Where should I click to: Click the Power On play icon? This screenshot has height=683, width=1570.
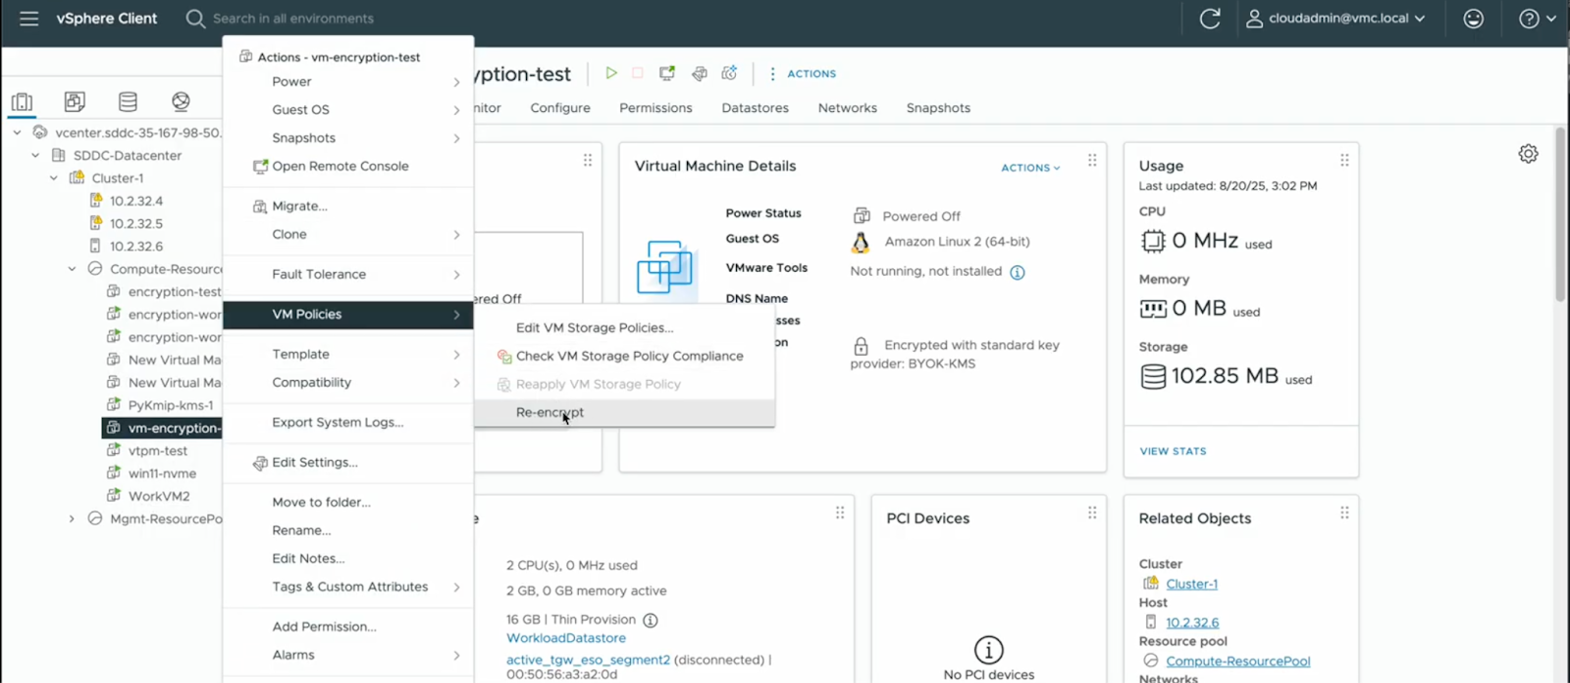(x=611, y=73)
